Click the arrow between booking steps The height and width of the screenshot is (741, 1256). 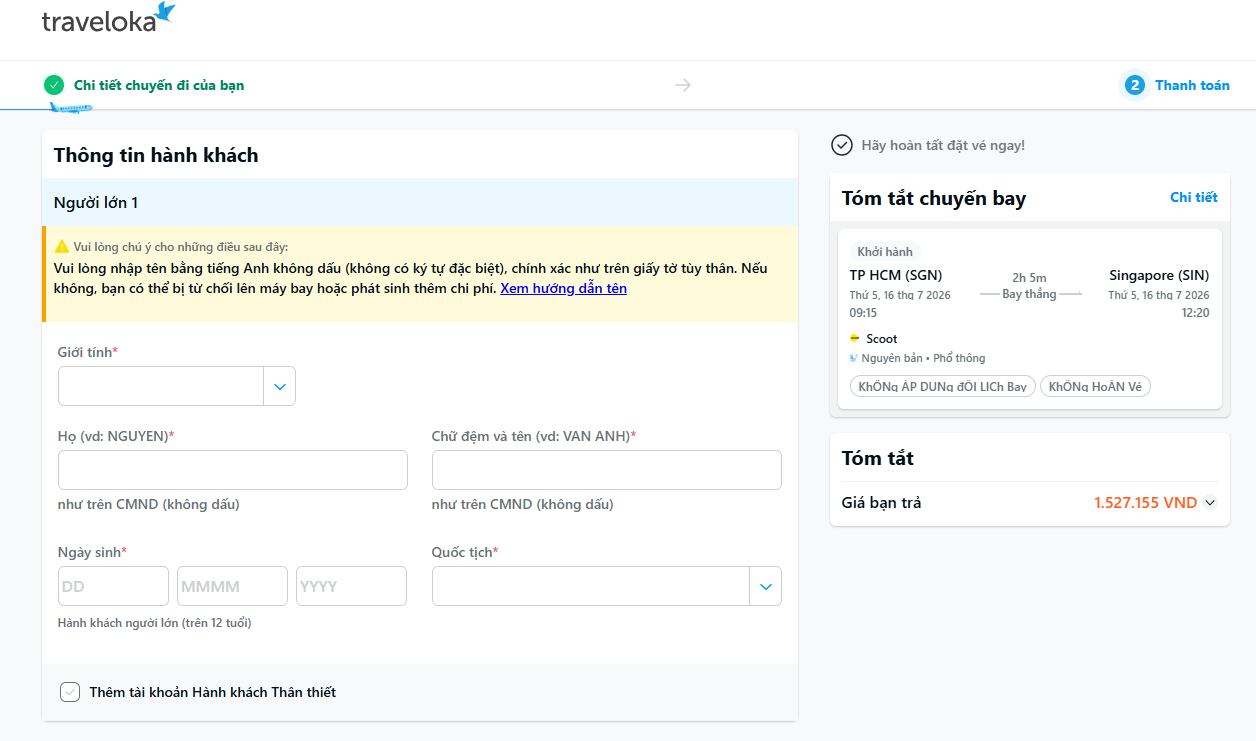(x=683, y=85)
